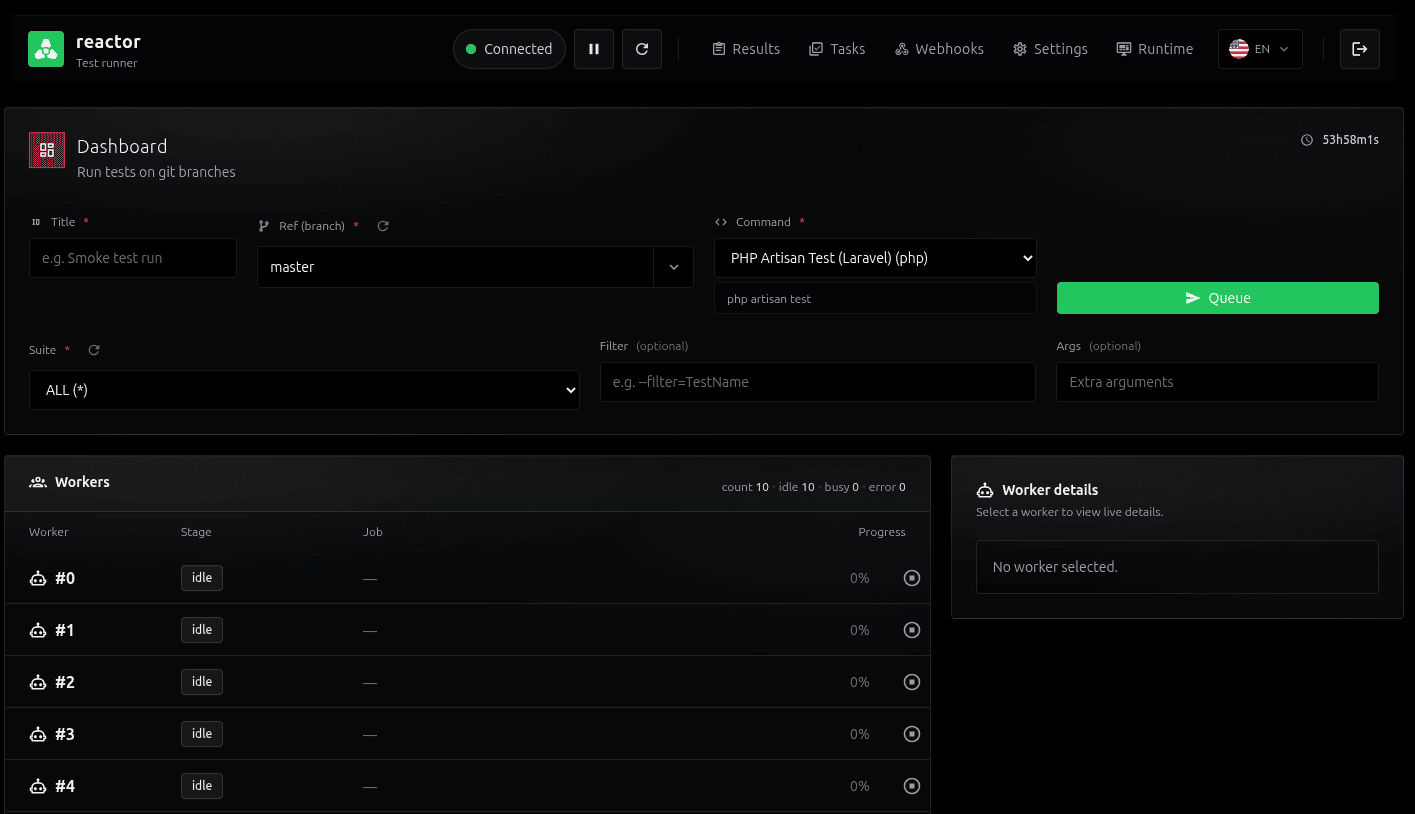The height and width of the screenshot is (814, 1415).
Task: Click the php artisan test command text
Action: pyautogui.click(x=769, y=299)
